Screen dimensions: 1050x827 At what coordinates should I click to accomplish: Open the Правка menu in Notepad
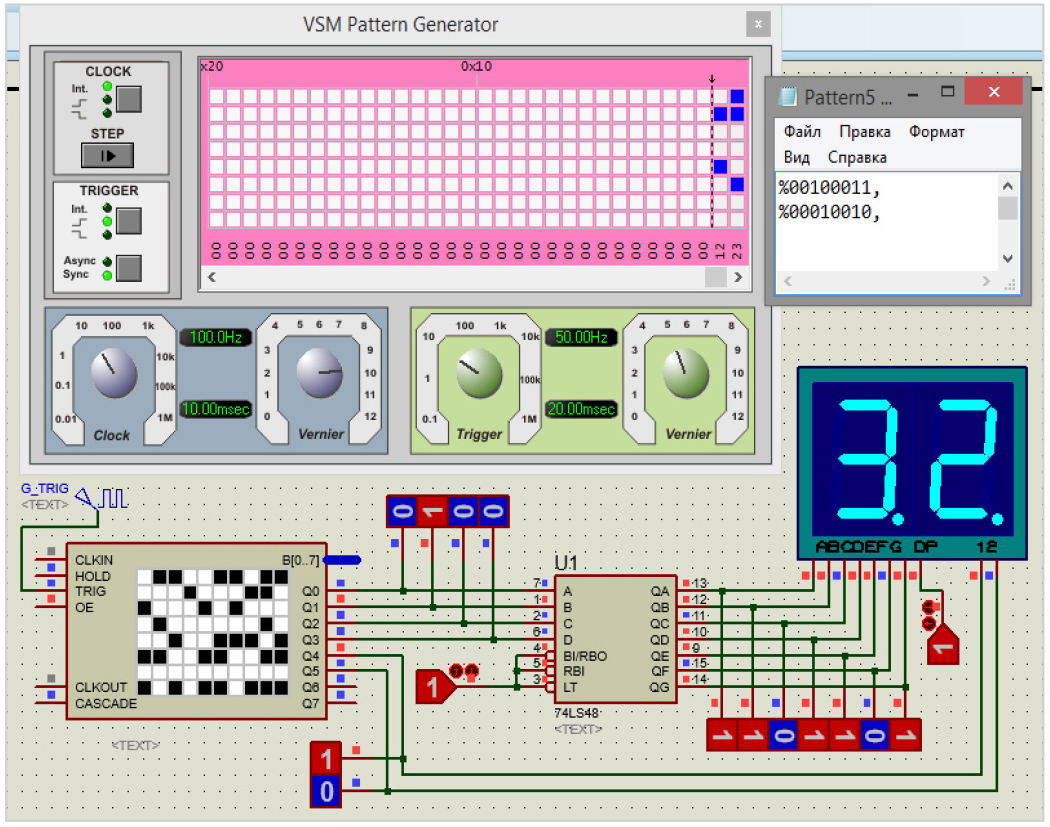(865, 131)
